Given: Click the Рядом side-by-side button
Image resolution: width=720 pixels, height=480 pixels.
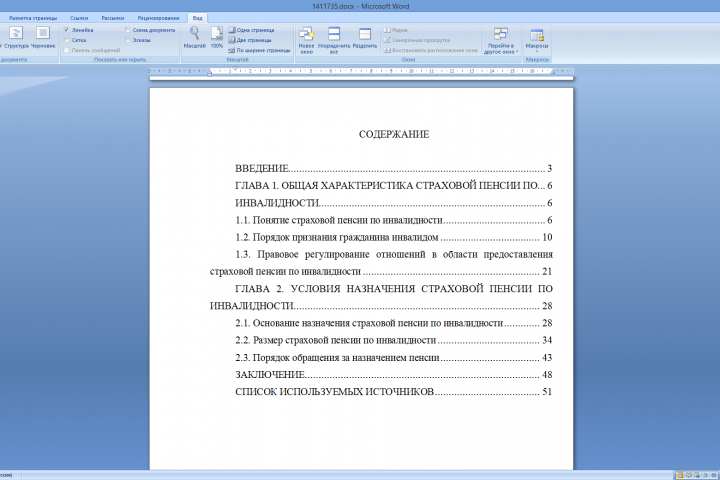Looking at the screenshot, I should pyautogui.click(x=395, y=30).
